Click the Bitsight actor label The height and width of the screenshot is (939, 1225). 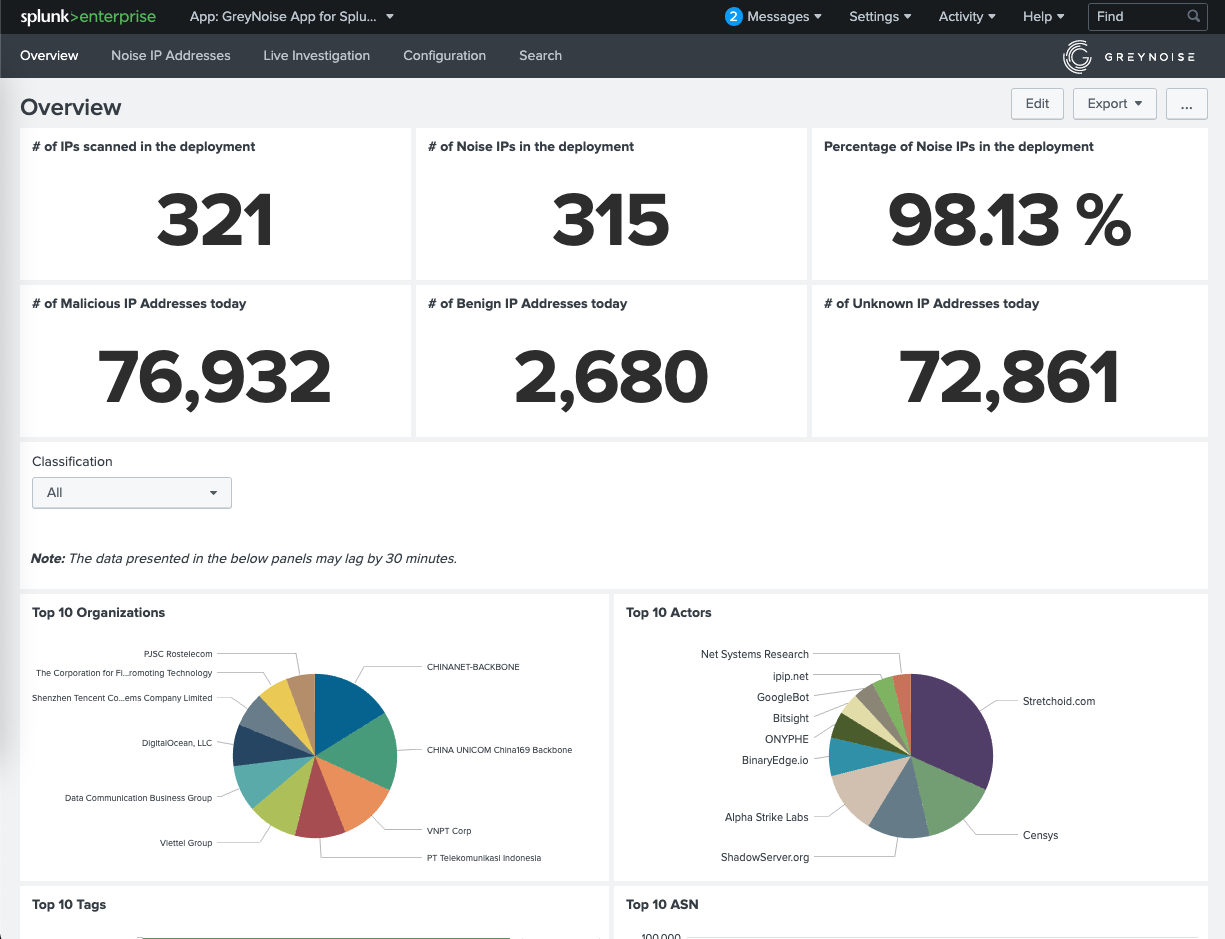(x=790, y=718)
